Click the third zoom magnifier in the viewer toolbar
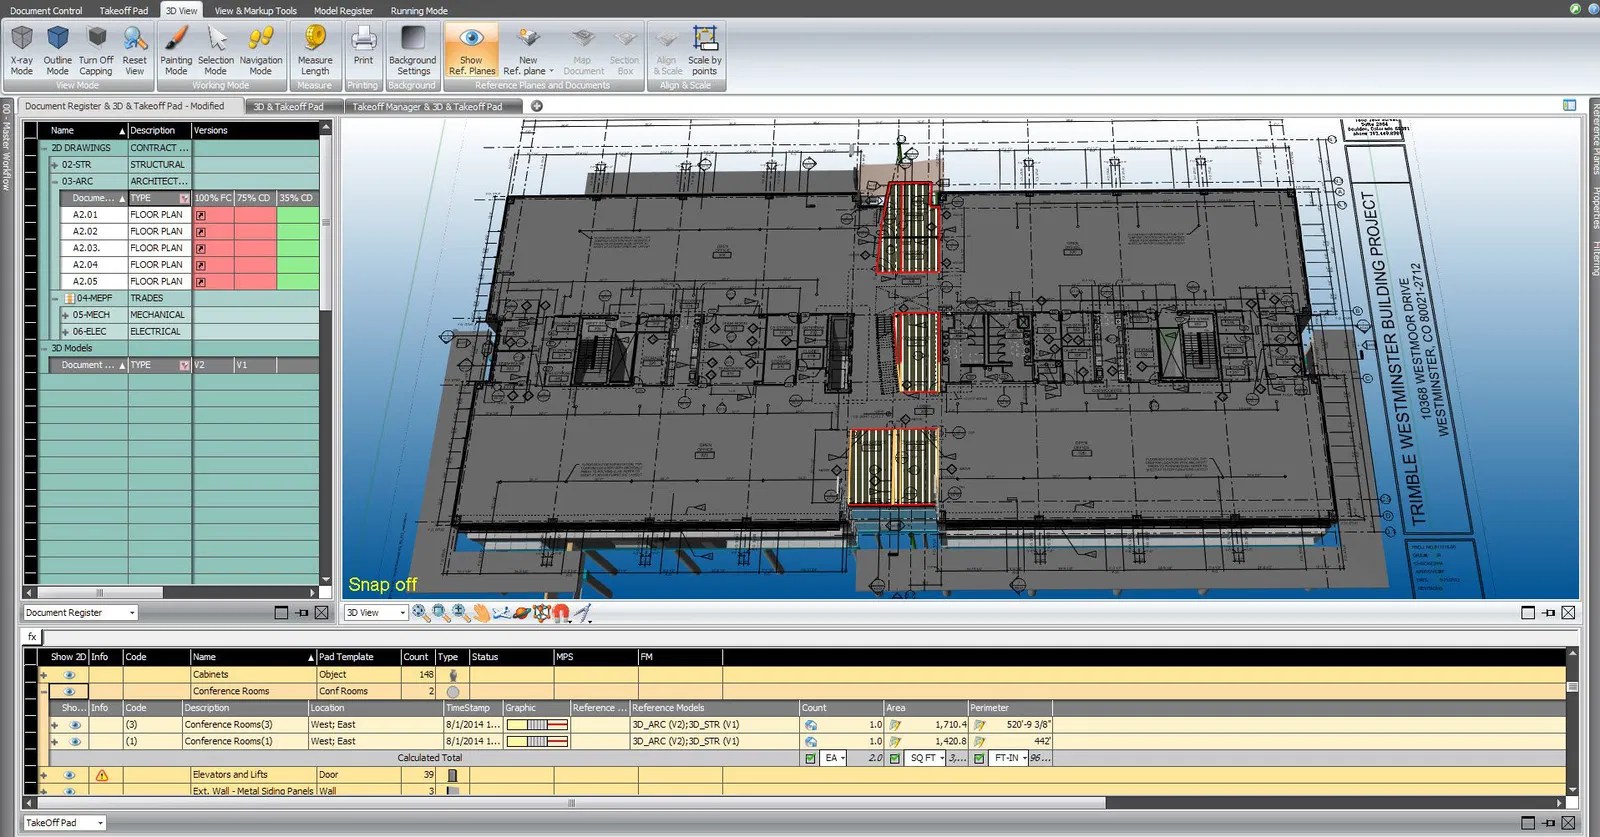This screenshot has height=837, width=1600. coord(461,613)
